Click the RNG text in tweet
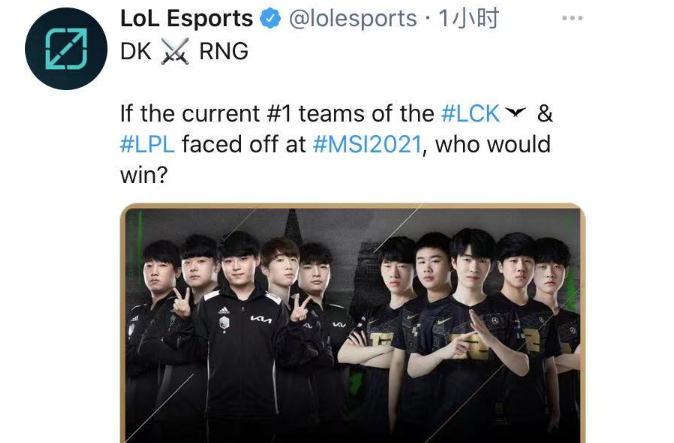The height and width of the screenshot is (443, 674). [x=224, y=52]
